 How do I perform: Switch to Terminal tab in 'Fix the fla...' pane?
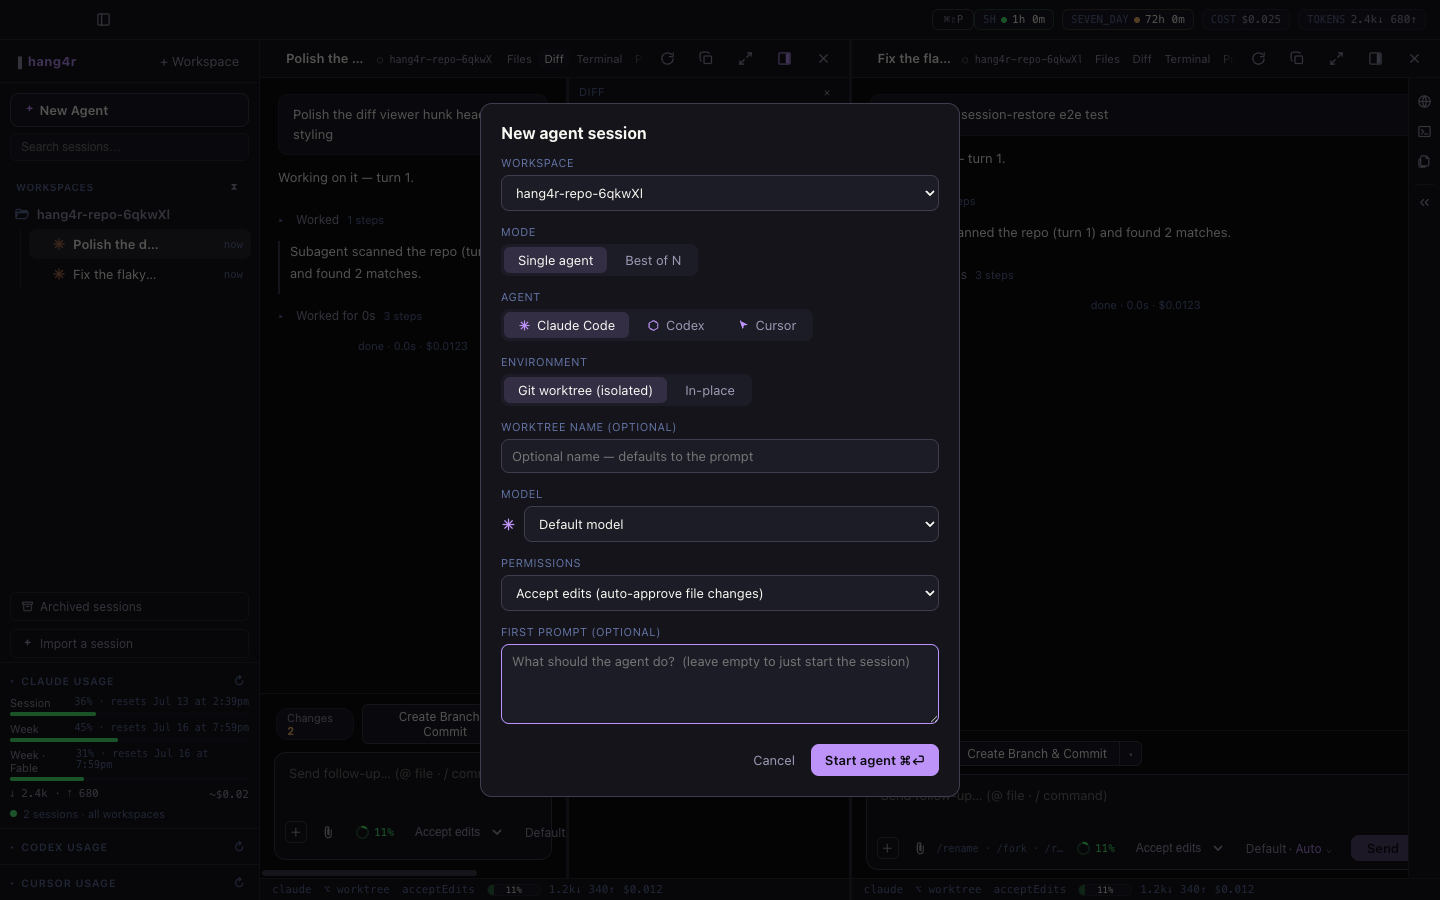click(x=1187, y=59)
